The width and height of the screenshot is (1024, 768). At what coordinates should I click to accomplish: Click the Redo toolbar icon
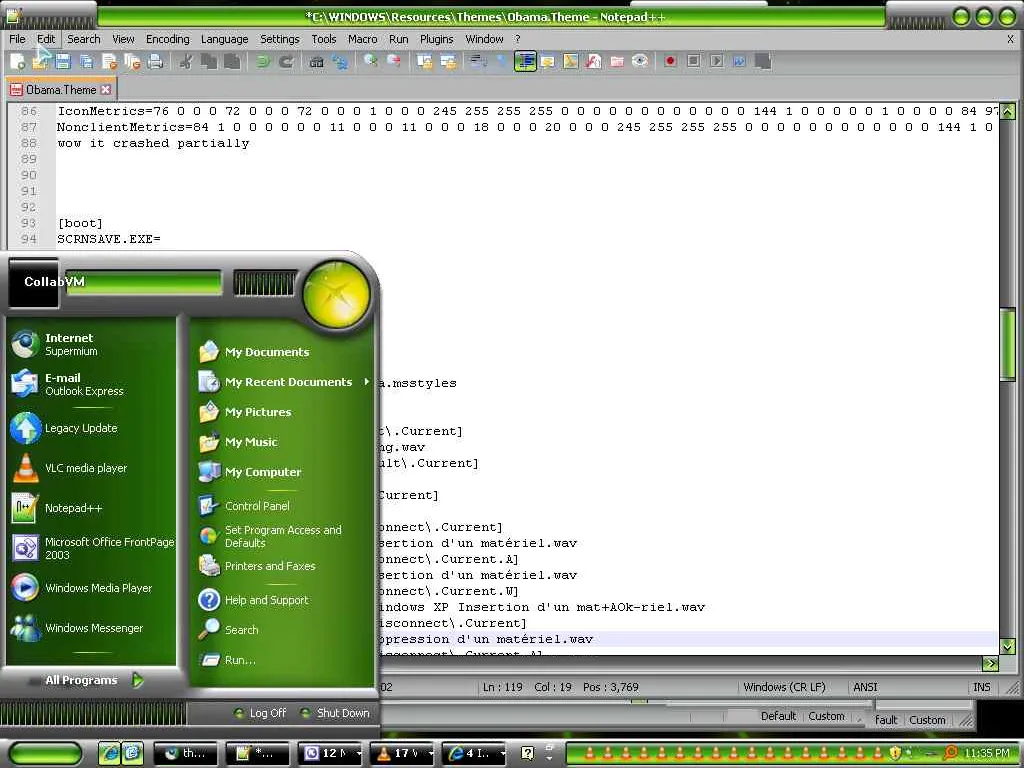pyautogui.click(x=286, y=61)
